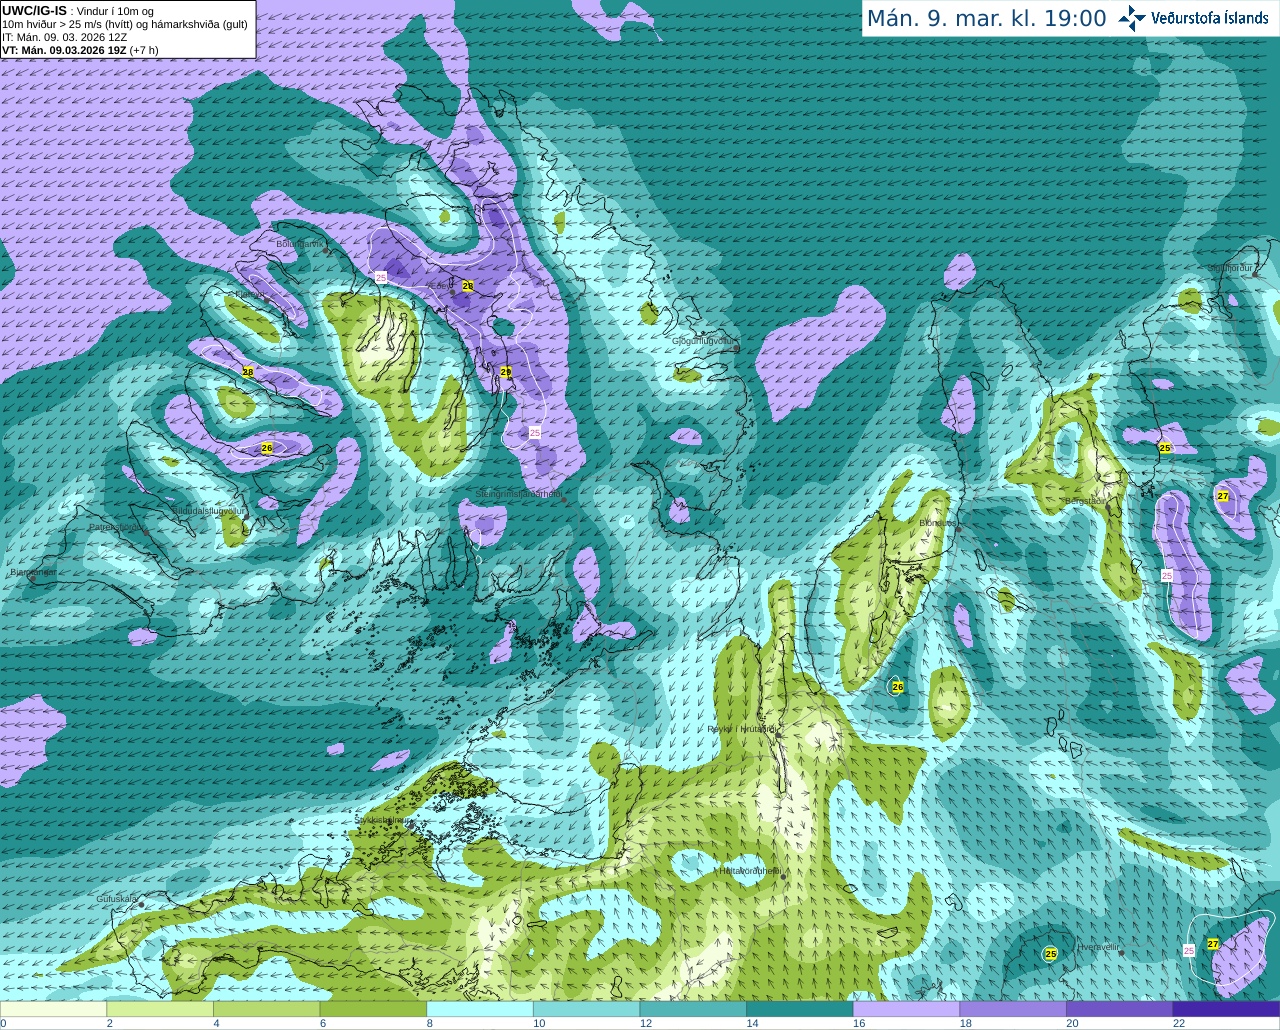Viewport: 1280px width, 1030px height.
Task: Select the 20–22 m/s legend swatch
Action: [x=1120, y=1009]
